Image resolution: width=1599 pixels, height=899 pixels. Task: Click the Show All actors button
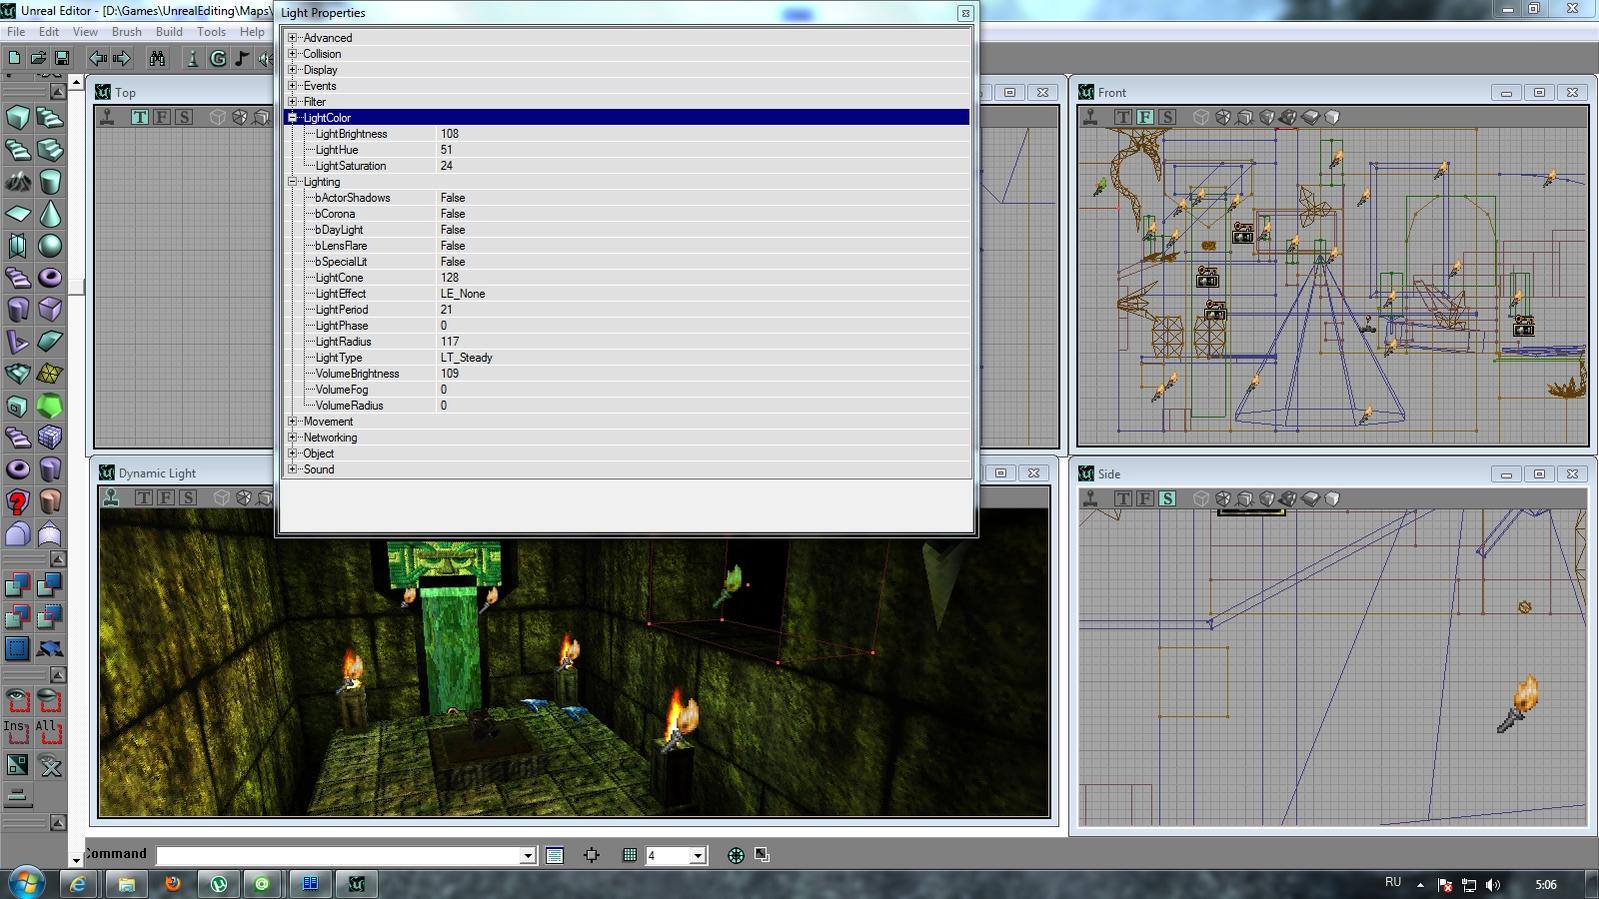click(47, 732)
